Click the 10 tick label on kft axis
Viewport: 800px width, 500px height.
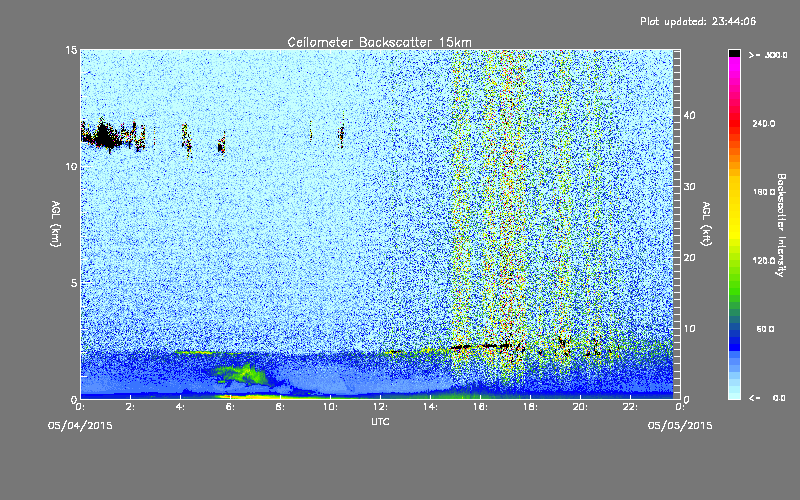[x=689, y=329]
